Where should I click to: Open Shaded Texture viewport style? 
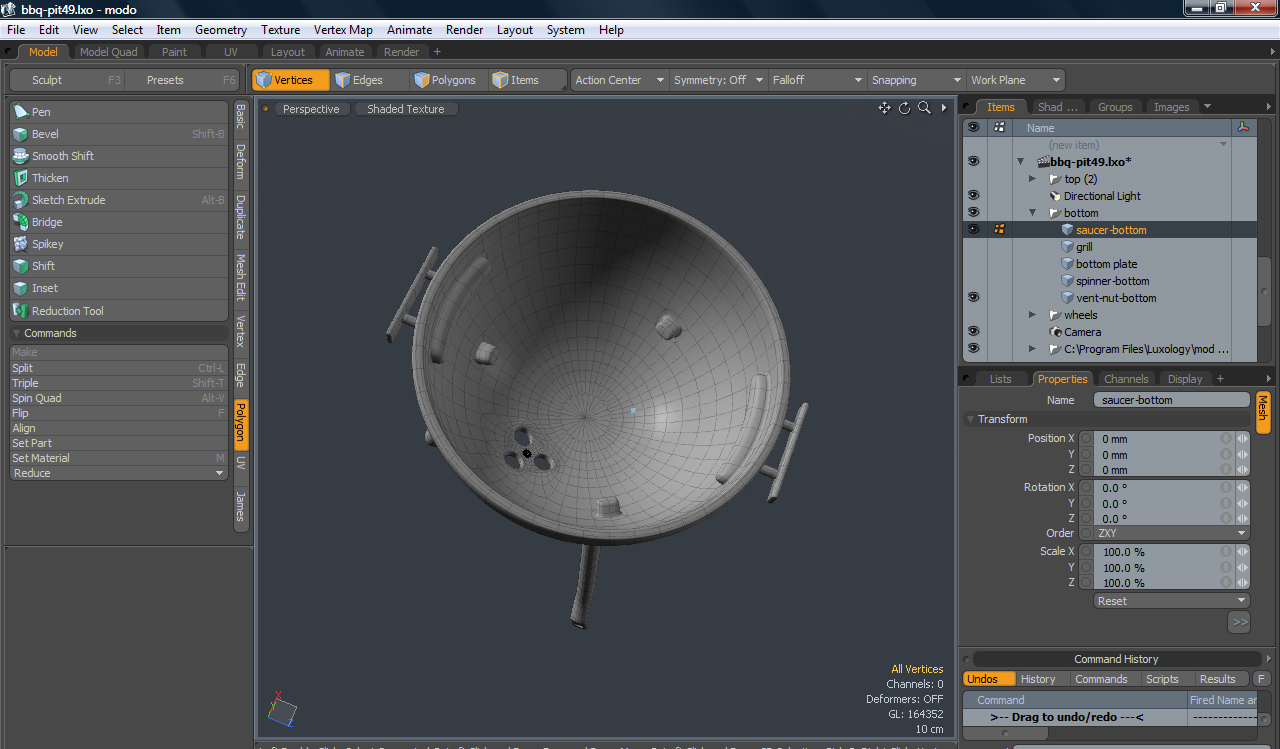[x=406, y=109]
